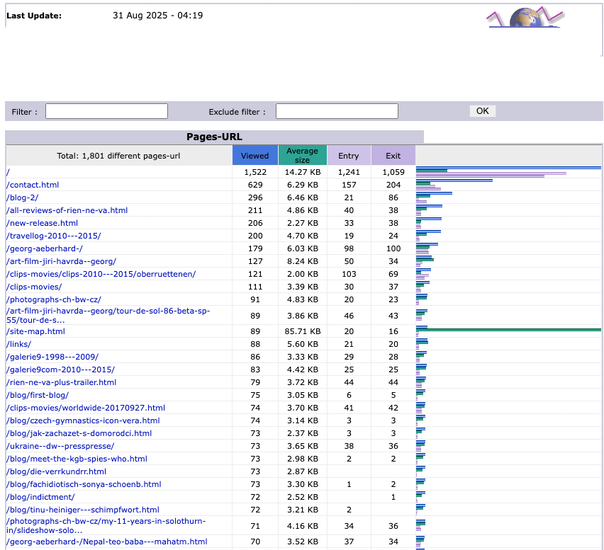Screen dimensions: 604x550
Task: Open the /ukraine--dw--presspresse/ link
Action: (x=60, y=446)
